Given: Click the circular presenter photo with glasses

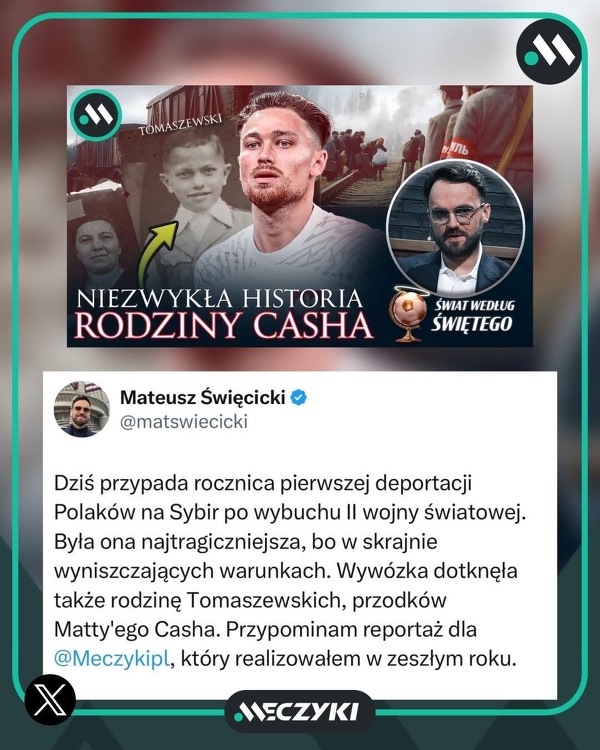Looking at the screenshot, I should click(x=455, y=228).
